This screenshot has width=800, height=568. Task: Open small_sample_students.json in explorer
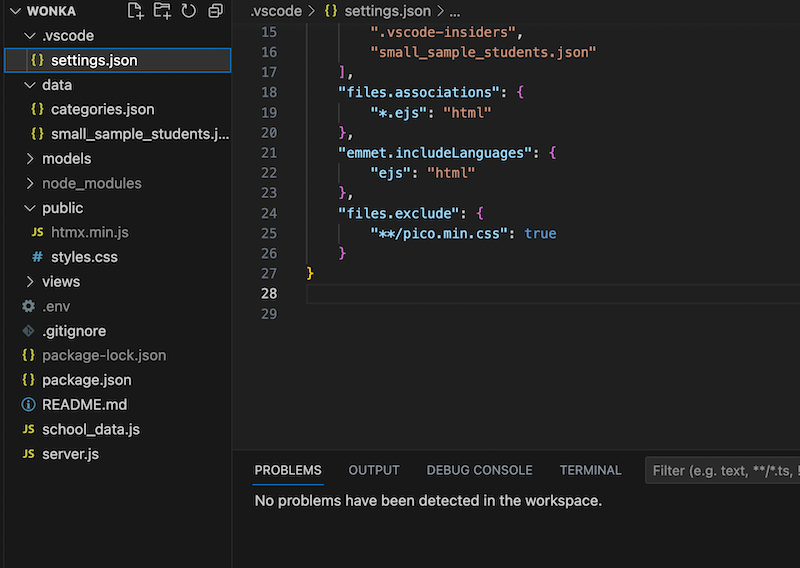(x=118, y=134)
